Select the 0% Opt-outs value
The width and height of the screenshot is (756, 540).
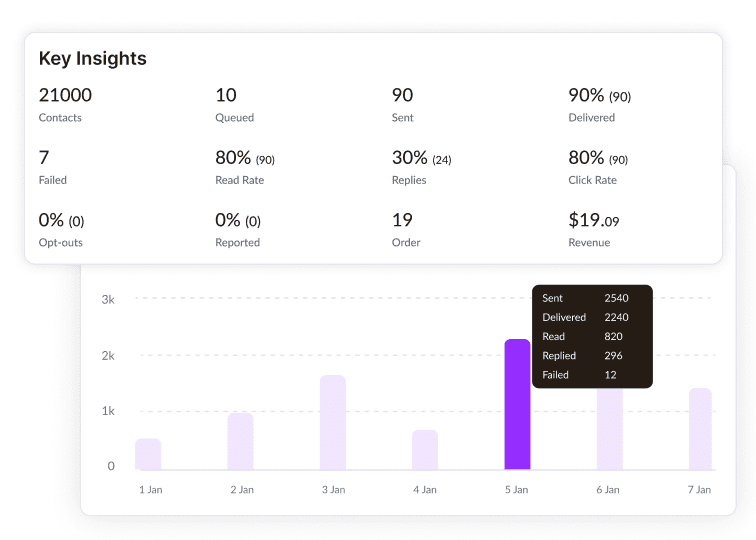pyautogui.click(x=61, y=220)
